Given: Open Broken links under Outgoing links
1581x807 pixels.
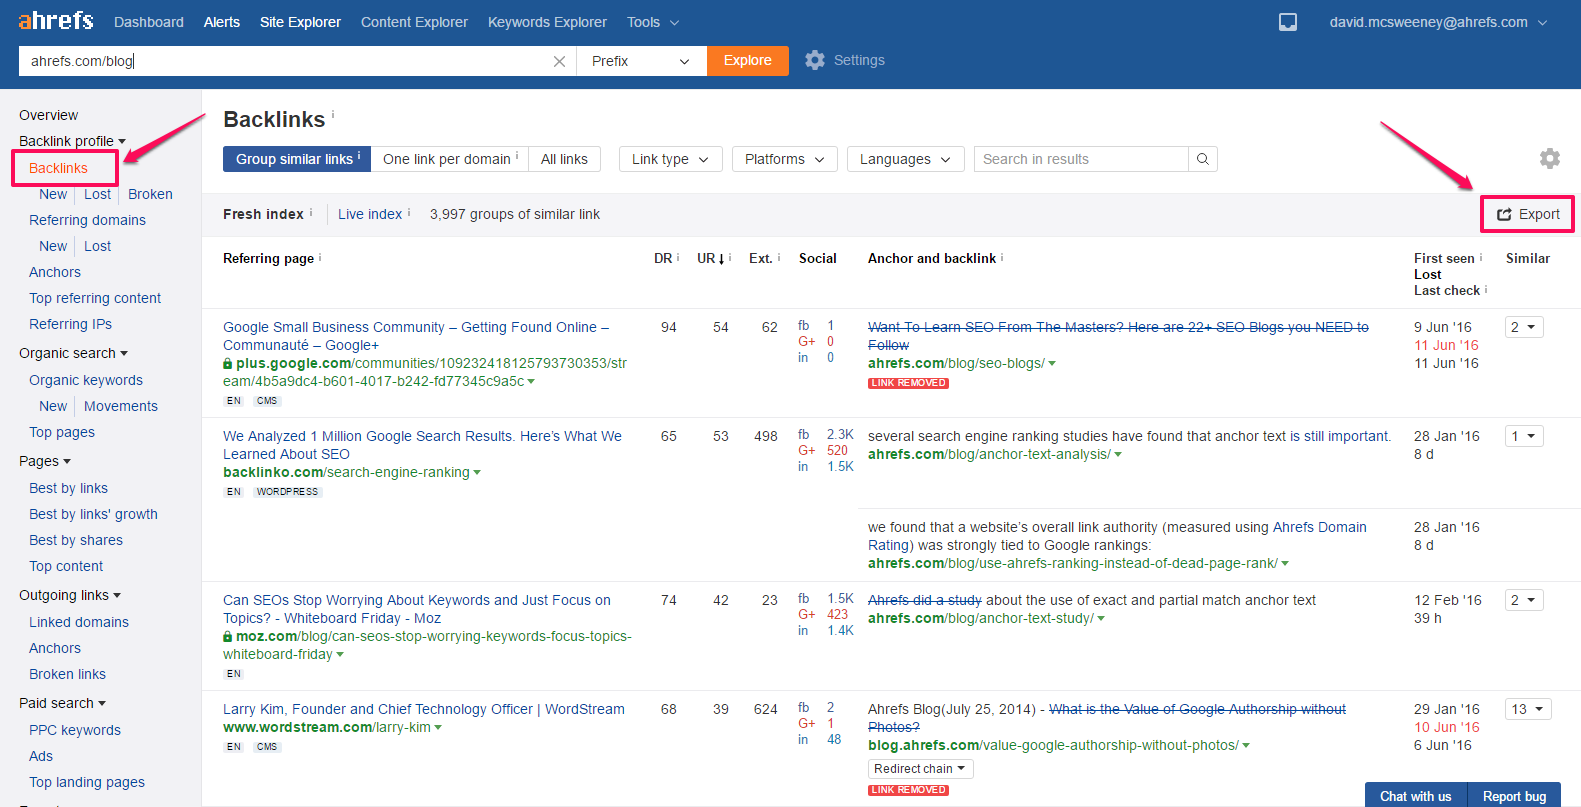Looking at the screenshot, I should (x=67, y=674).
